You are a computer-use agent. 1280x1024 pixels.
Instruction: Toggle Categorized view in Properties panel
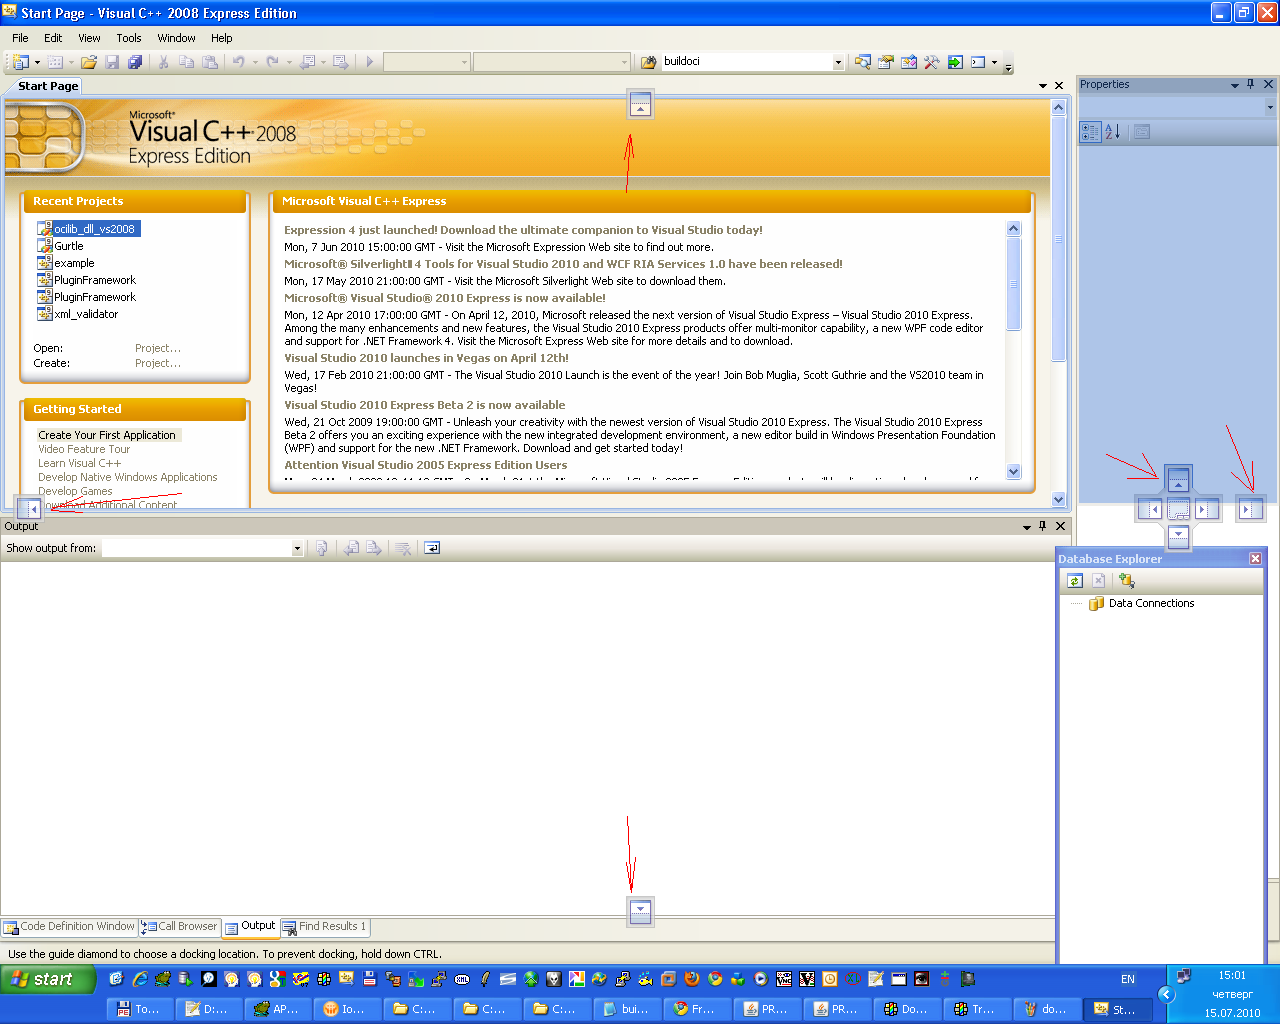point(1090,132)
